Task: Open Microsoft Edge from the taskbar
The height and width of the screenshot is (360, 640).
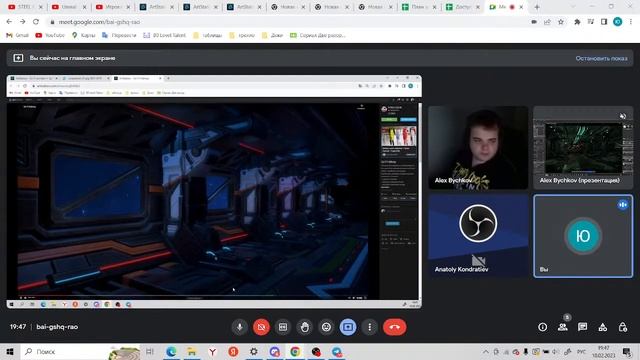Action: [171, 351]
